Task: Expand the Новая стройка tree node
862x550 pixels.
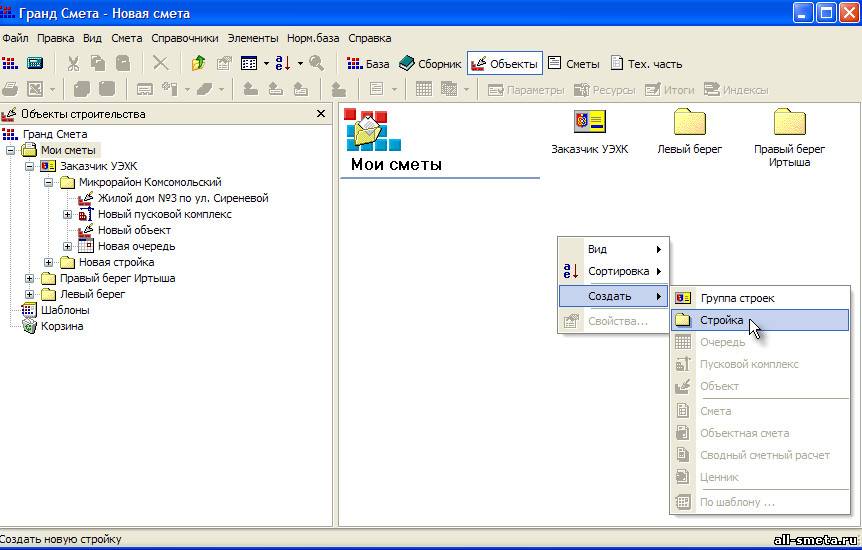Action: (48, 262)
